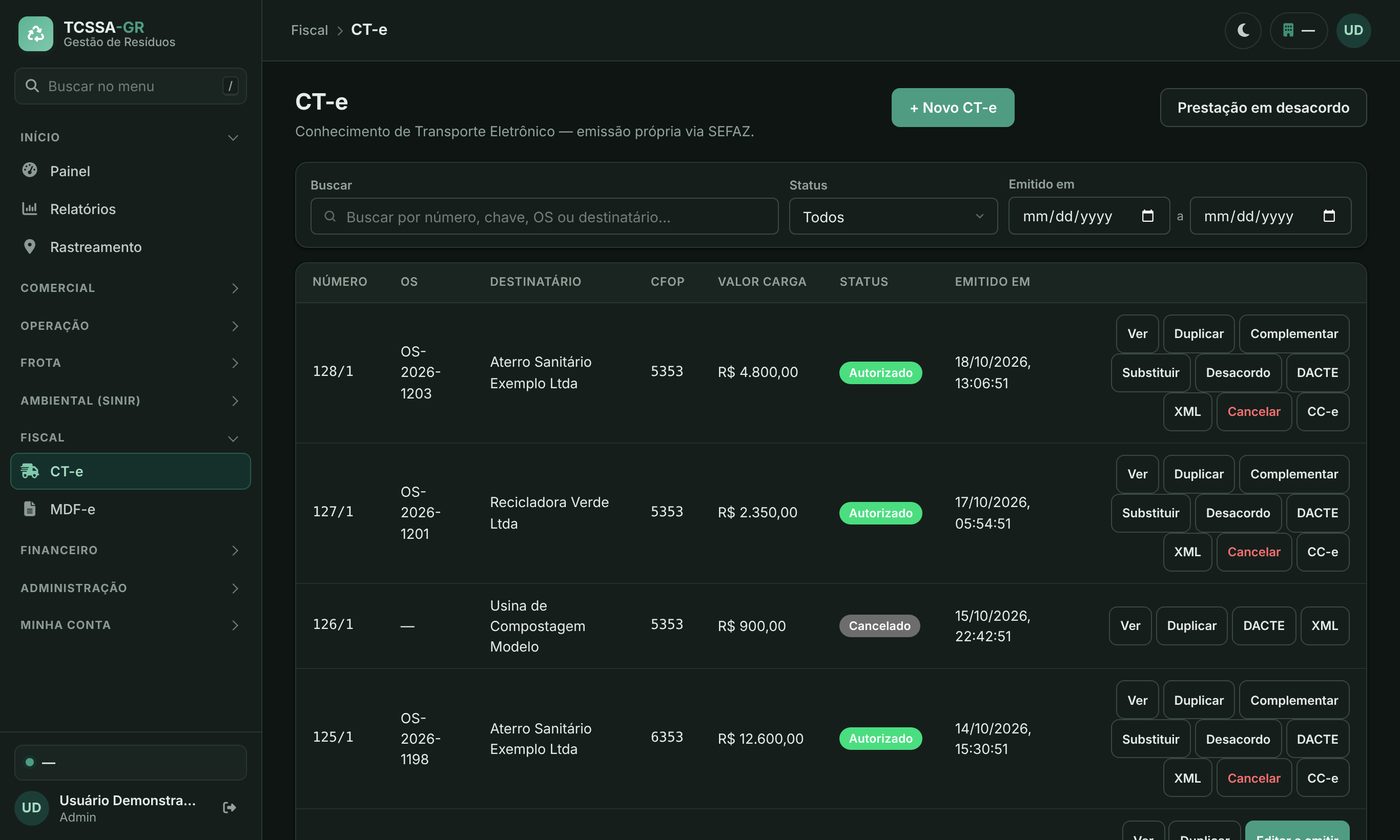The height and width of the screenshot is (840, 1400).
Task: Expand the ADMINISTRAÇÃO sidebar section
Action: (x=130, y=588)
